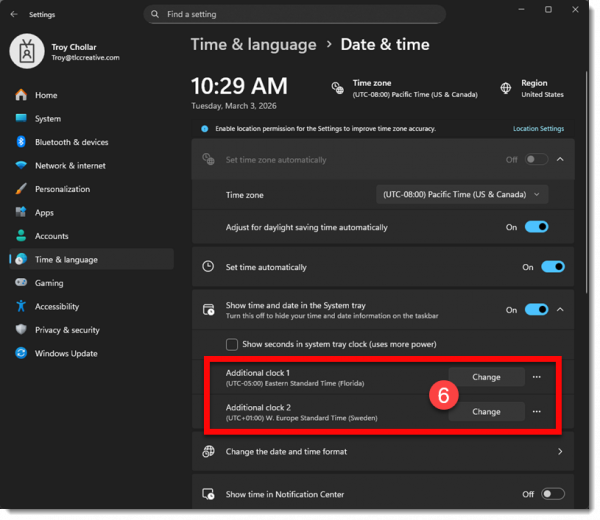Open Network & internet settings
Screen dimensions: 600x520
click(x=70, y=166)
